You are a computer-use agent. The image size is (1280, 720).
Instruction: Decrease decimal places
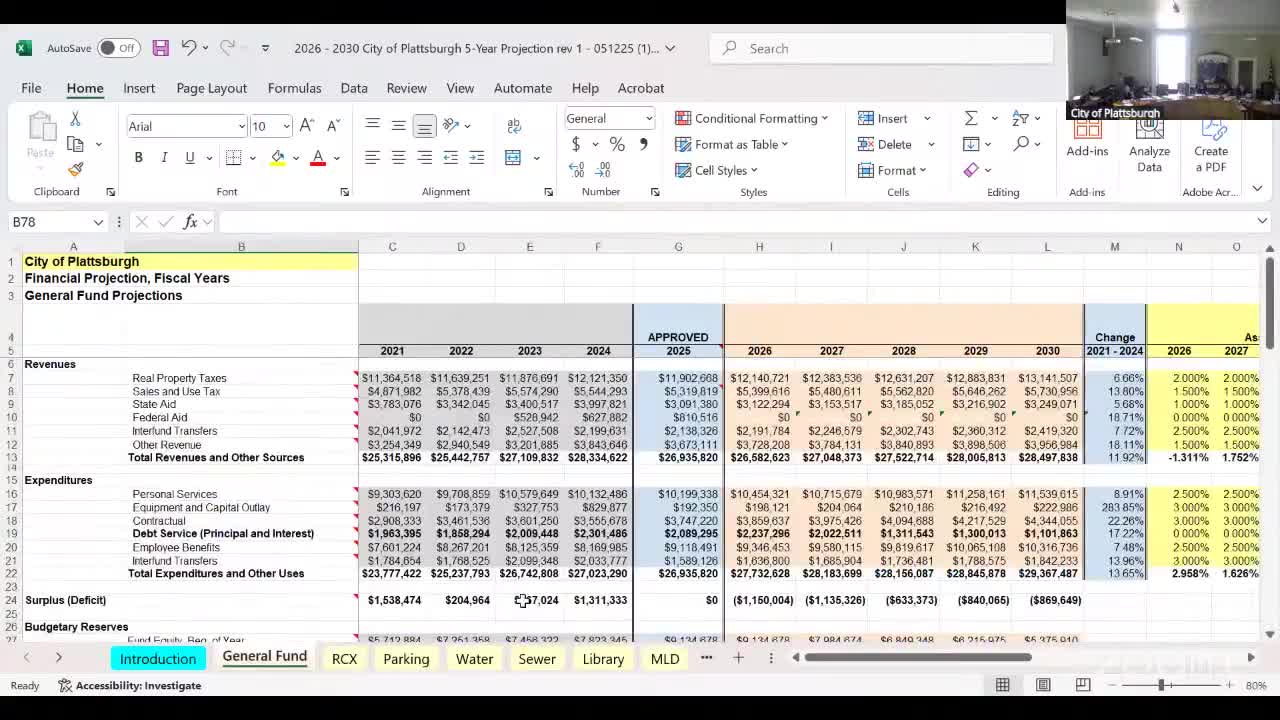click(603, 170)
